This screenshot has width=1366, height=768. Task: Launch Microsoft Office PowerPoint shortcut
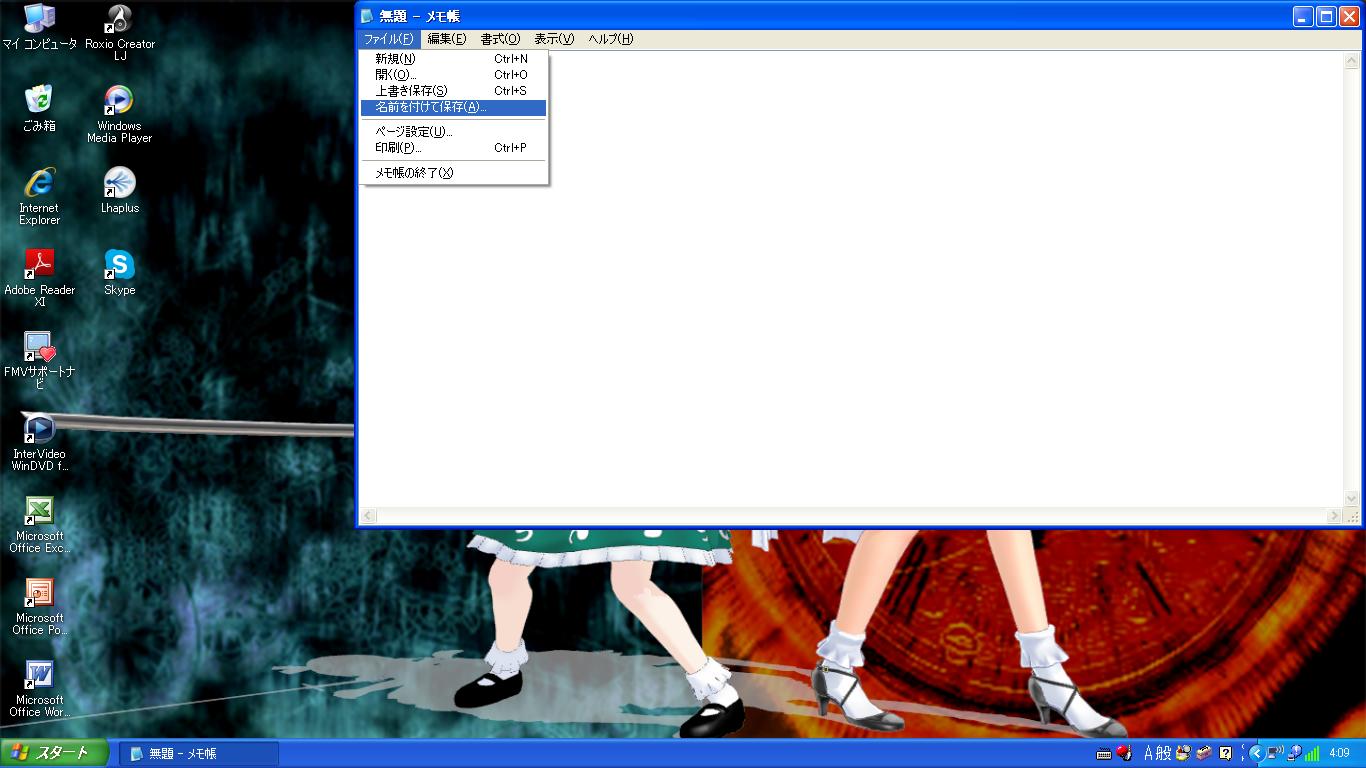click(39, 606)
